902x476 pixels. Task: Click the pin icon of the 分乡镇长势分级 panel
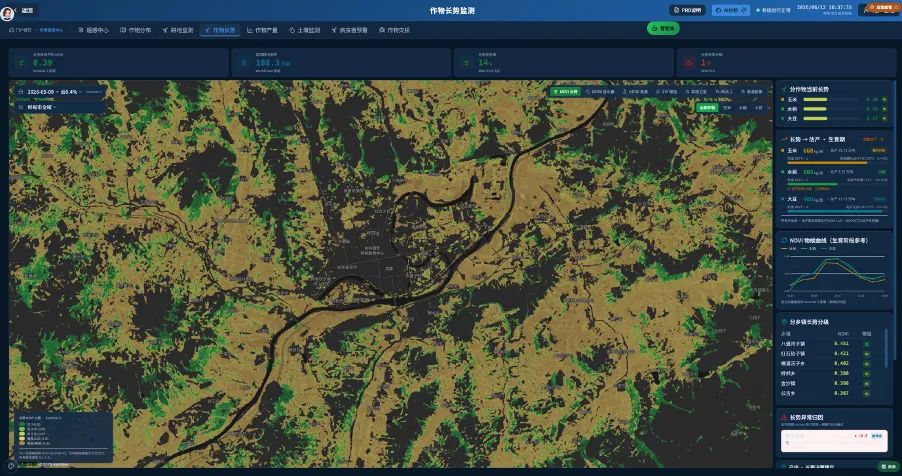point(783,322)
